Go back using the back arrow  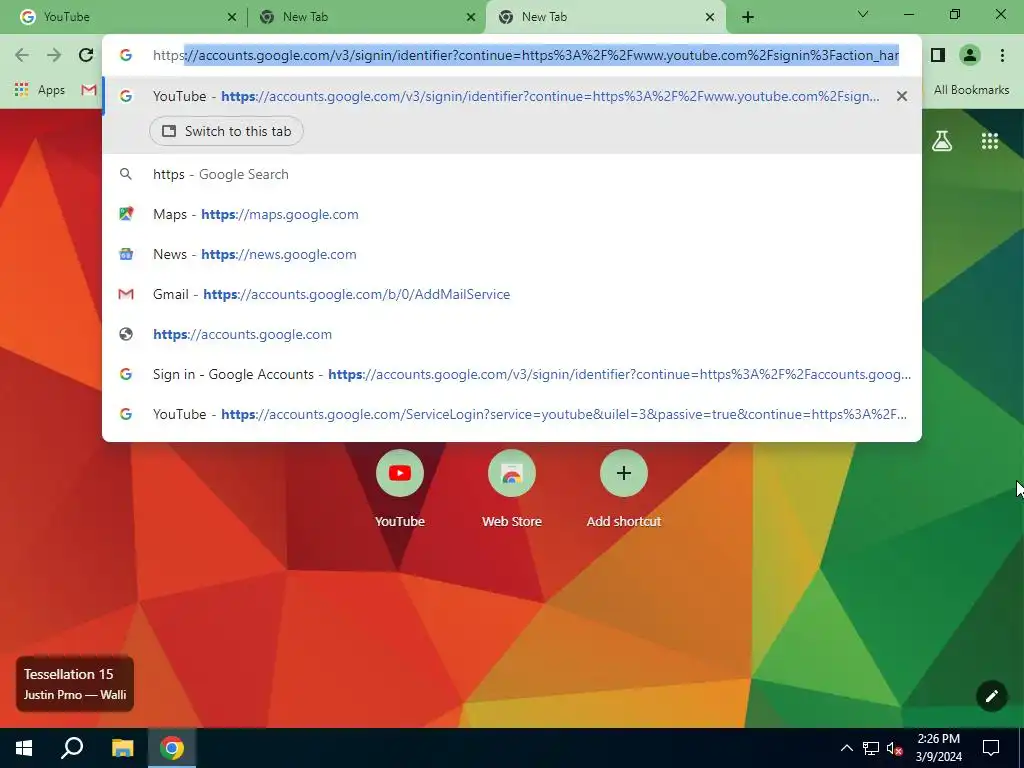click(22, 56)
